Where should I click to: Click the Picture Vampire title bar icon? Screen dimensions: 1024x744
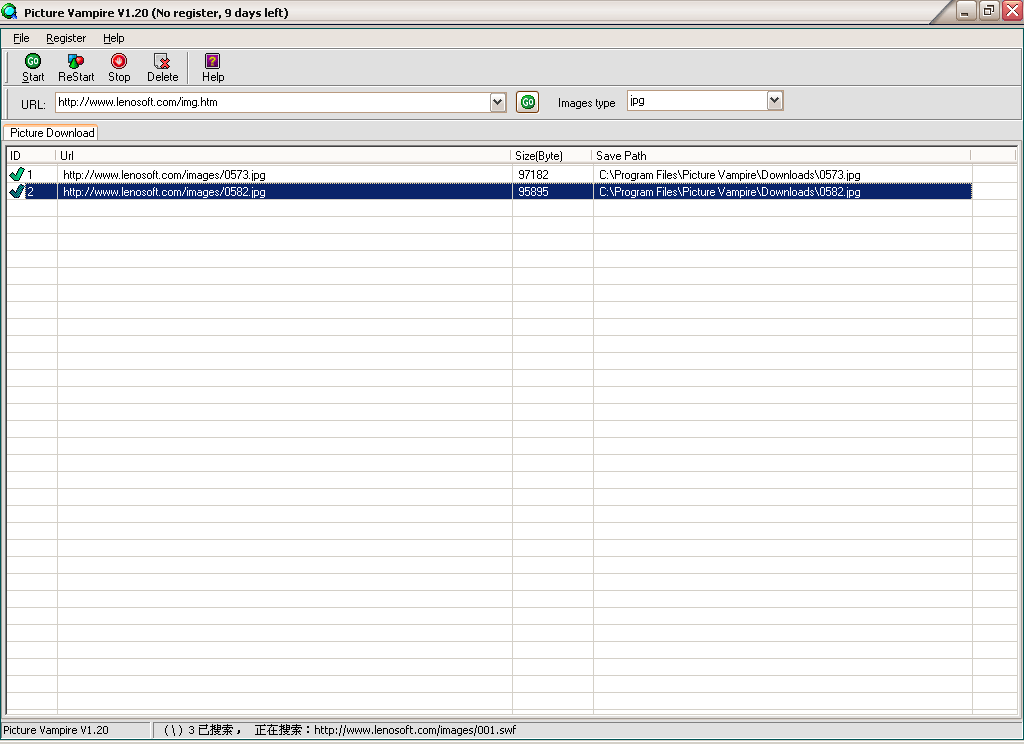(x=9, y=11)
